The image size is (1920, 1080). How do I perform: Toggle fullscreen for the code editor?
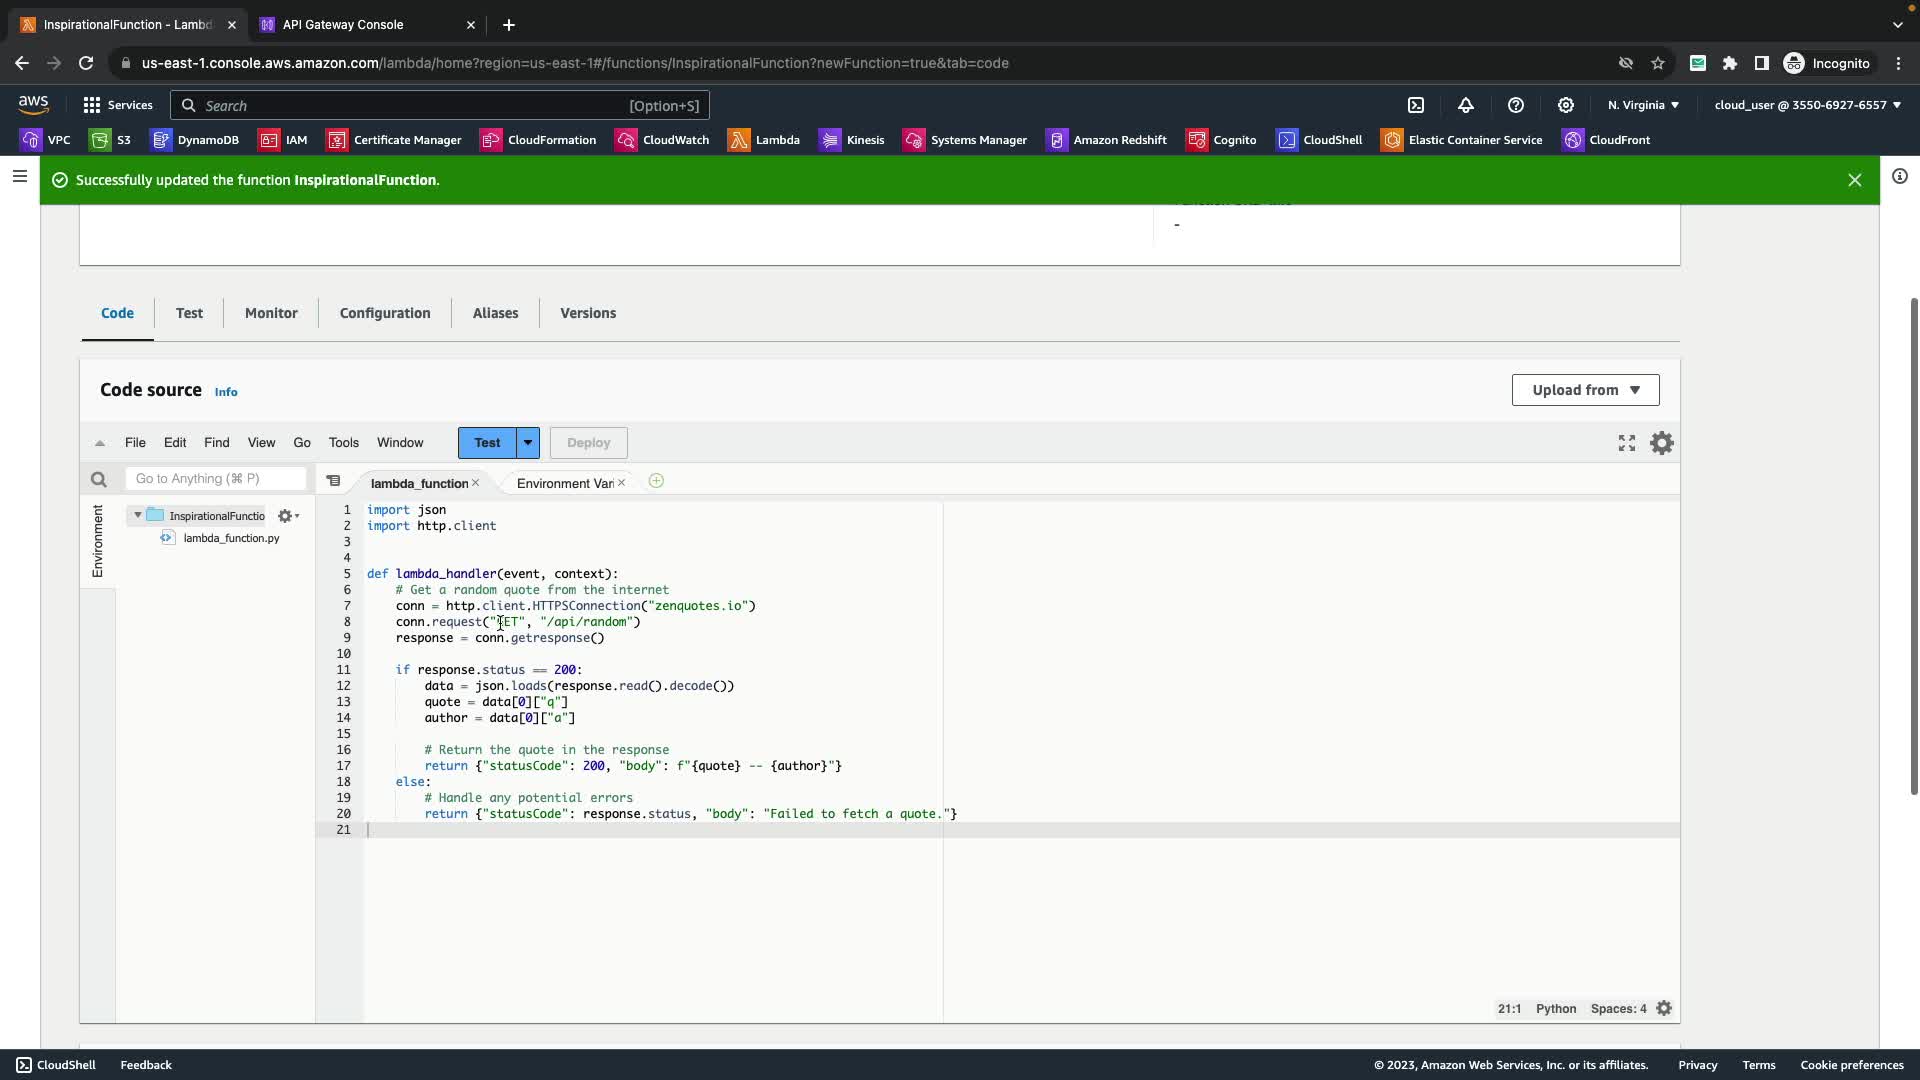(x=1627, y=443)
